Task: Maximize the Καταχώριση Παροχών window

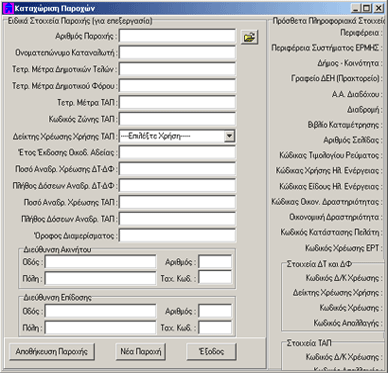Action: click(367, 8)
